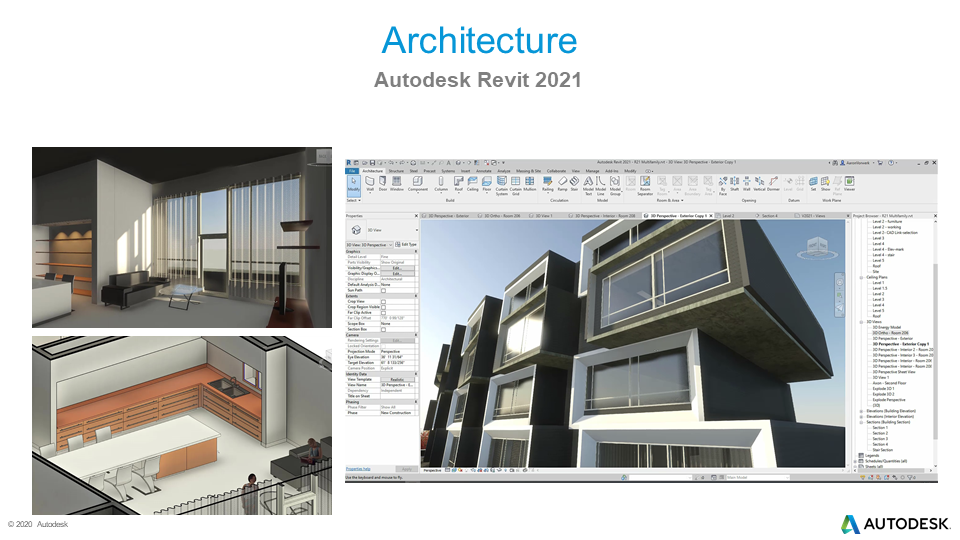Click the ViewCube in the 3D view
This screenshot has width=960, height=540.
pyautogui.click(x=817, y=247)
